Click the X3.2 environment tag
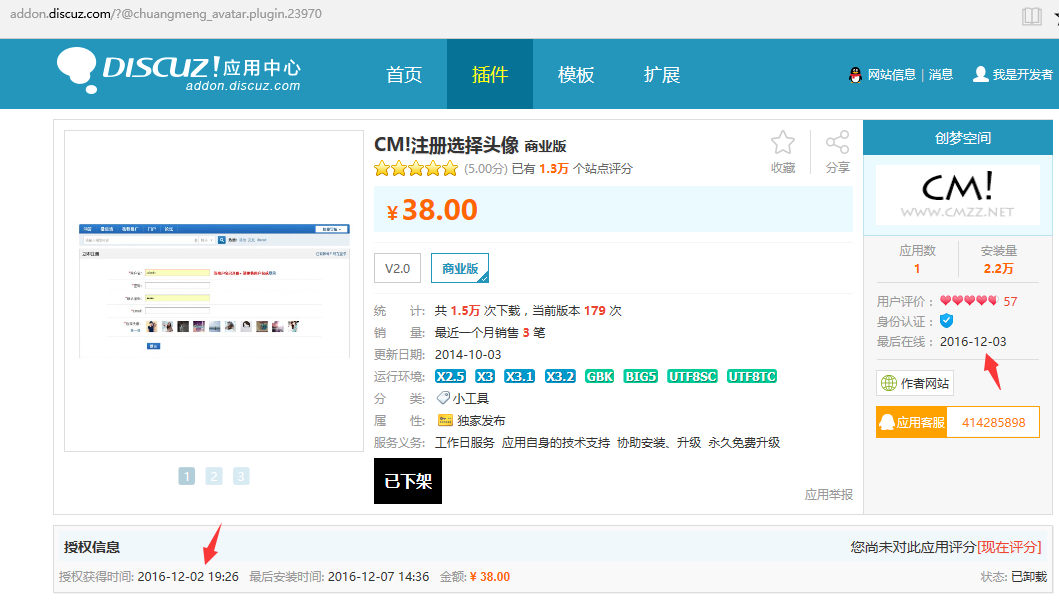 560,376
